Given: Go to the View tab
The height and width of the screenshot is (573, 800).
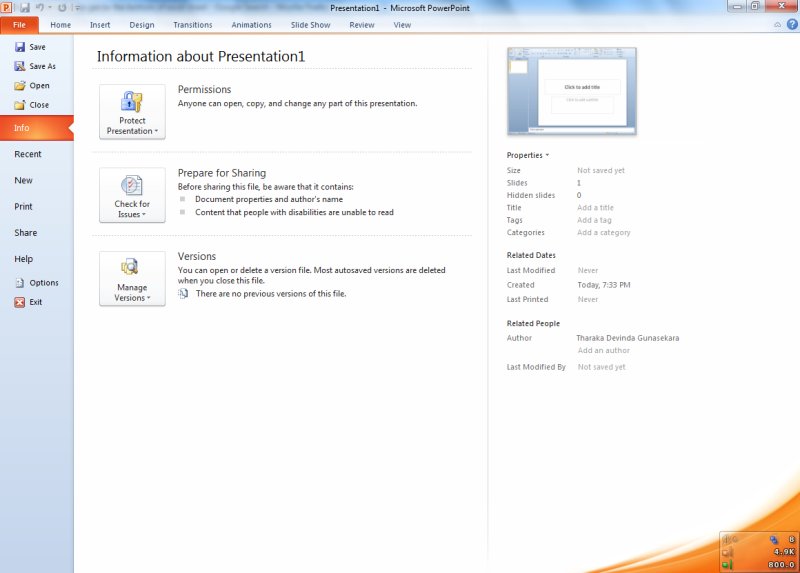Looking at the screenshot, I should pyautogui.click(x=402, y=25).
